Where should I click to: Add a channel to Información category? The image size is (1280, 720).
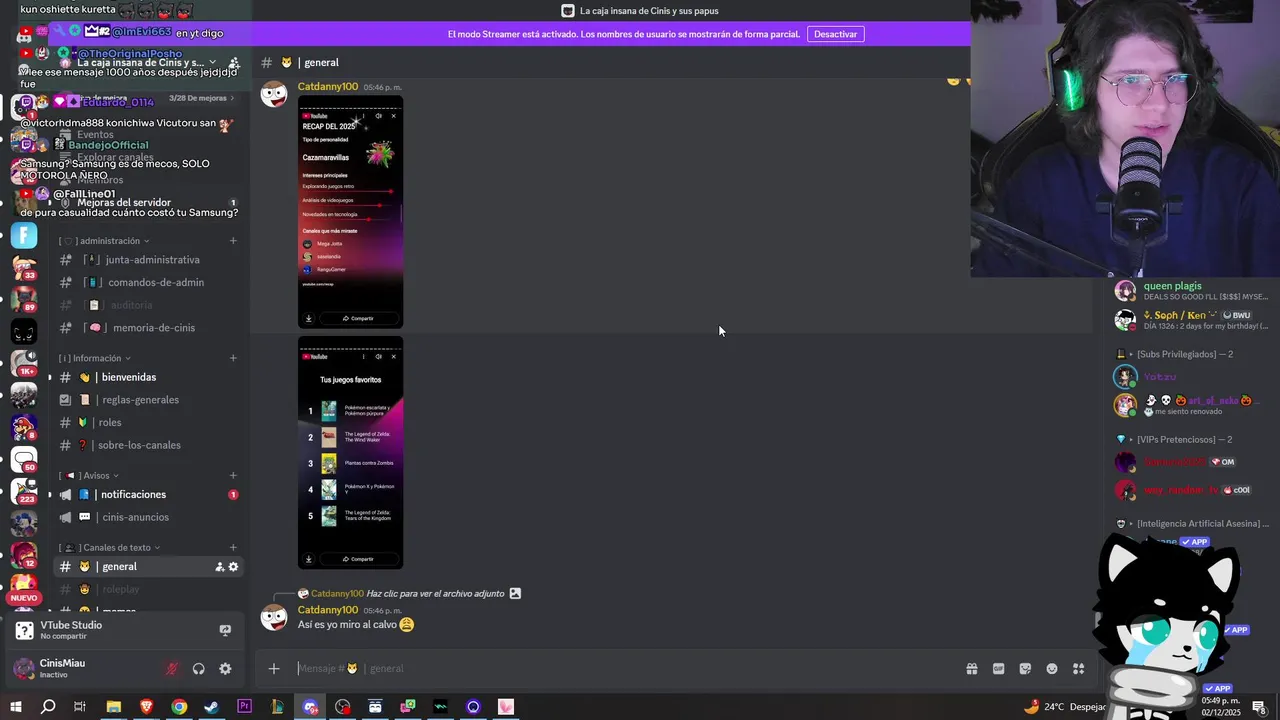pos(233,358)
